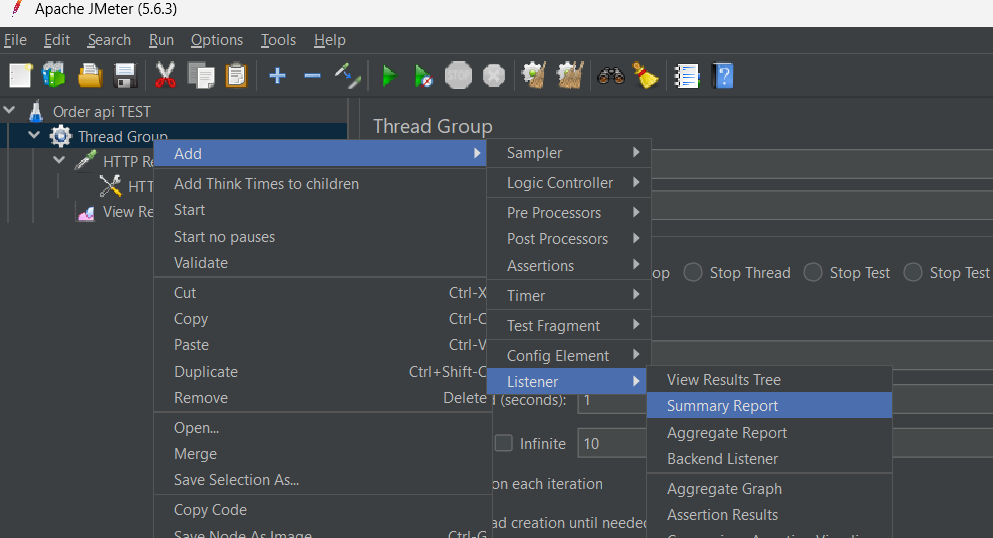
Task: Choose Summary Report listener
Action: [x=769, y=406]
